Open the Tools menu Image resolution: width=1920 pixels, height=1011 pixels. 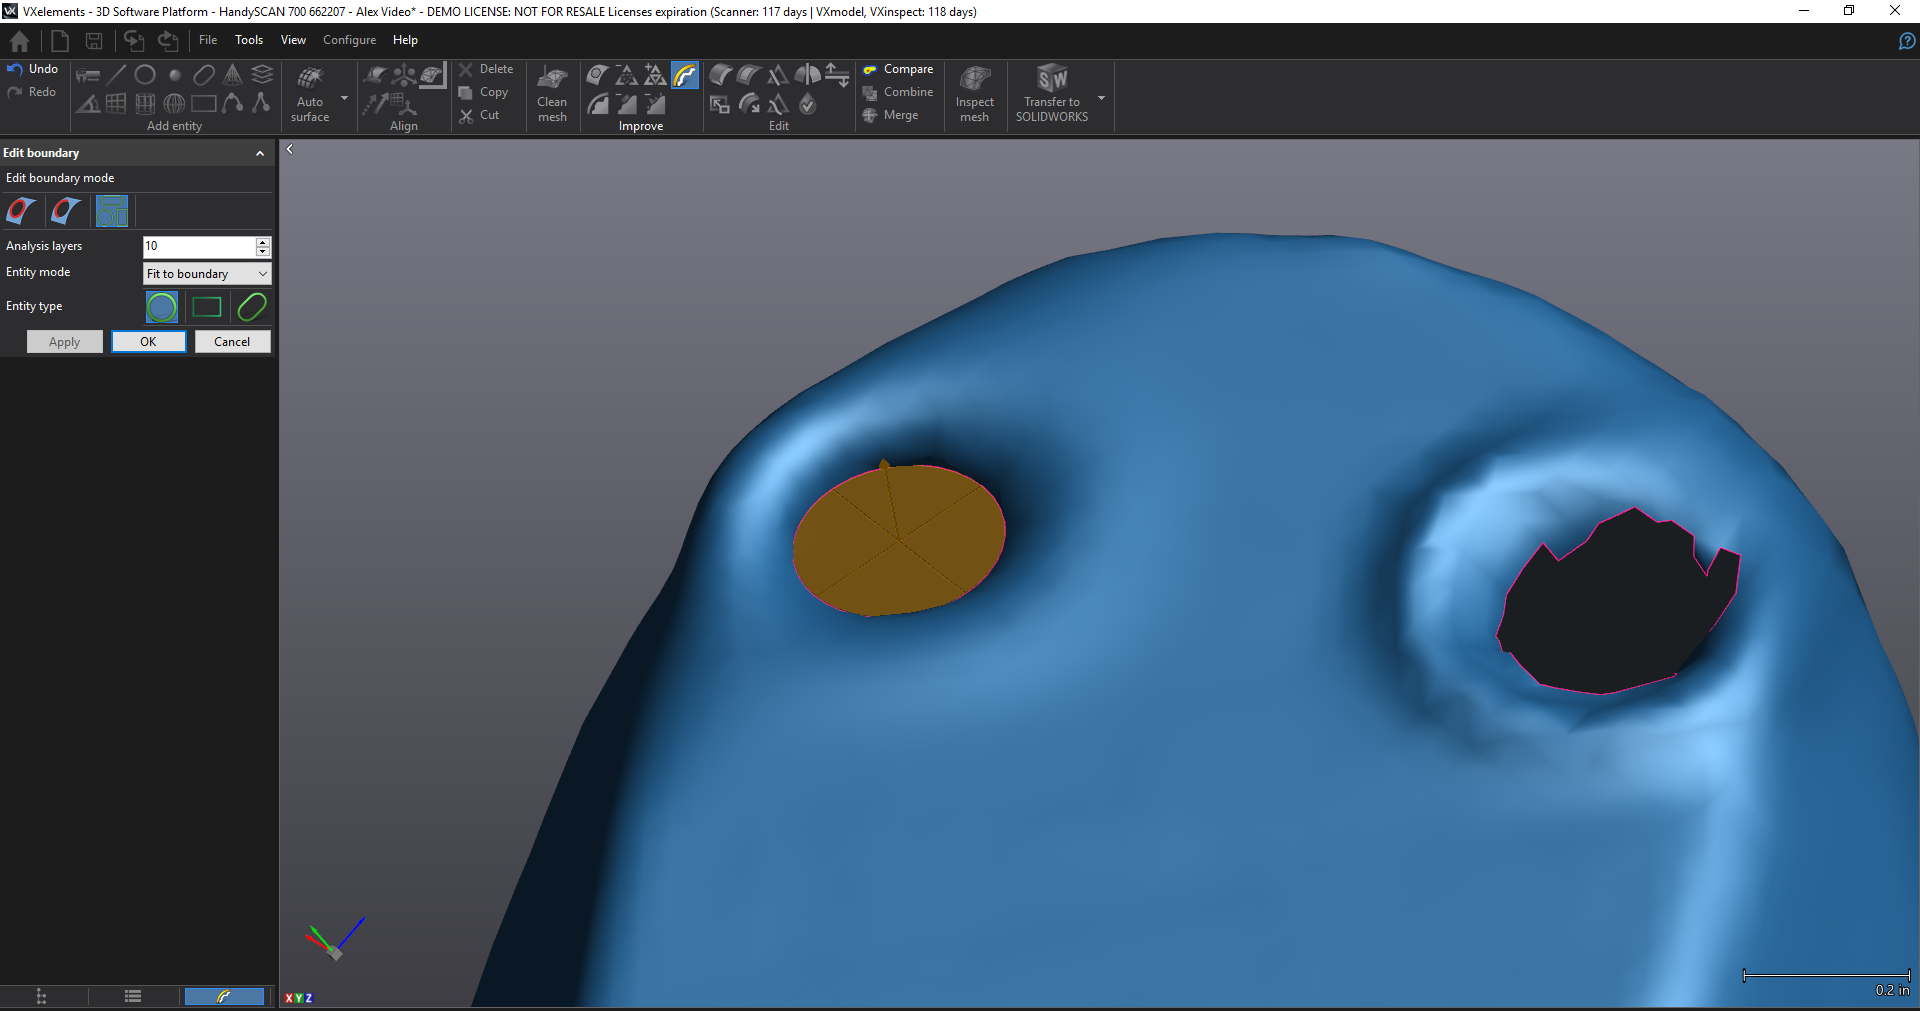point(249,40)
